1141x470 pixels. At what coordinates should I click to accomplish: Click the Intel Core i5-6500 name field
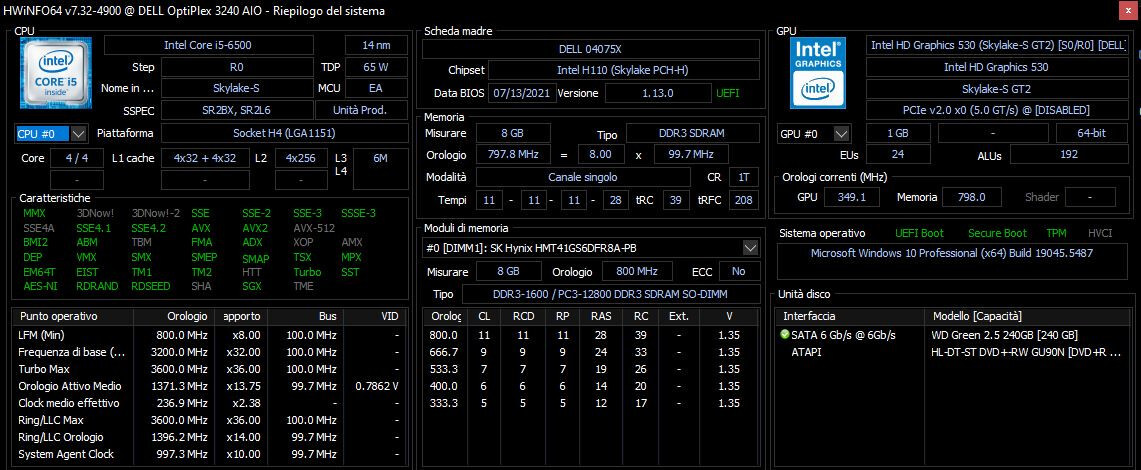point(208,45)
